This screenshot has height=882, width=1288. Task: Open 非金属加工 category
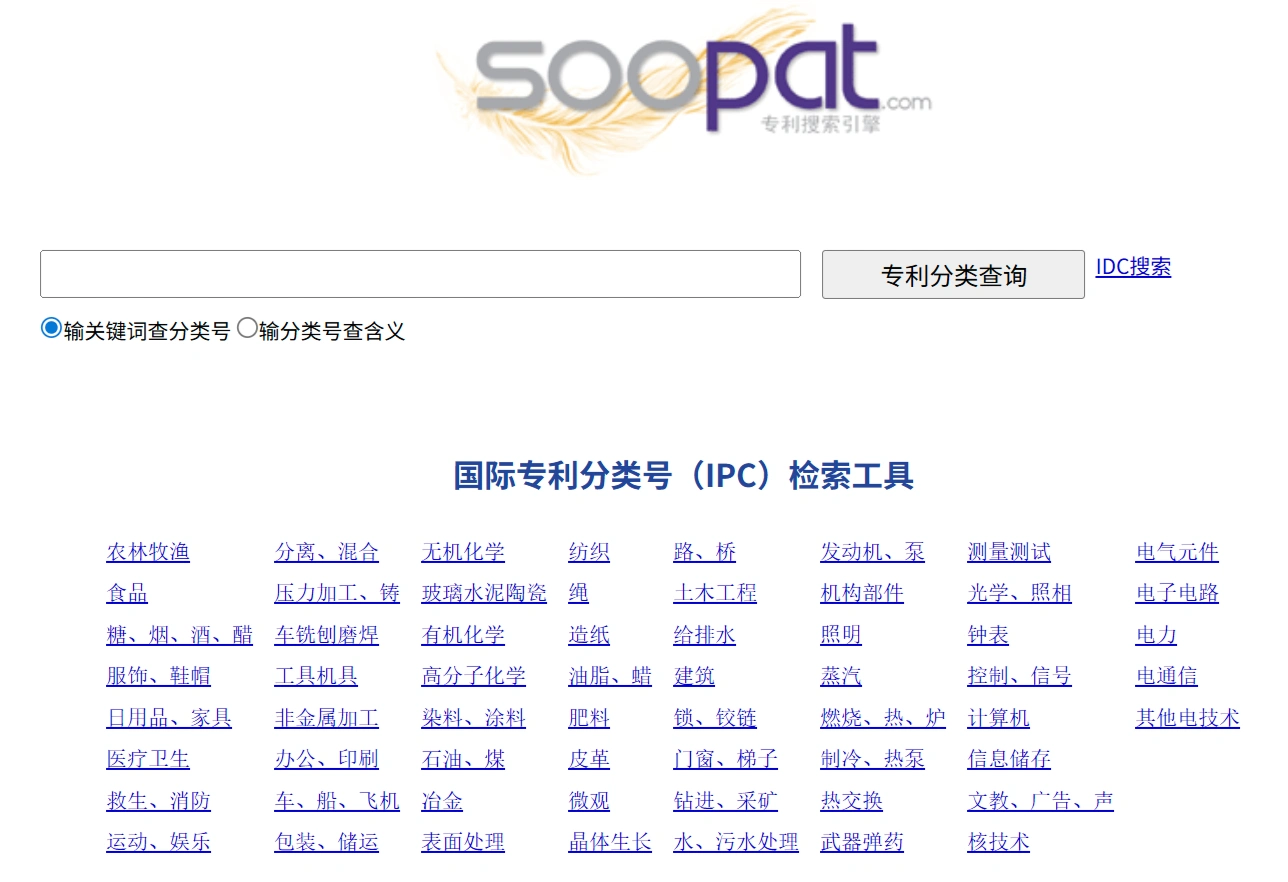(327, 718)
